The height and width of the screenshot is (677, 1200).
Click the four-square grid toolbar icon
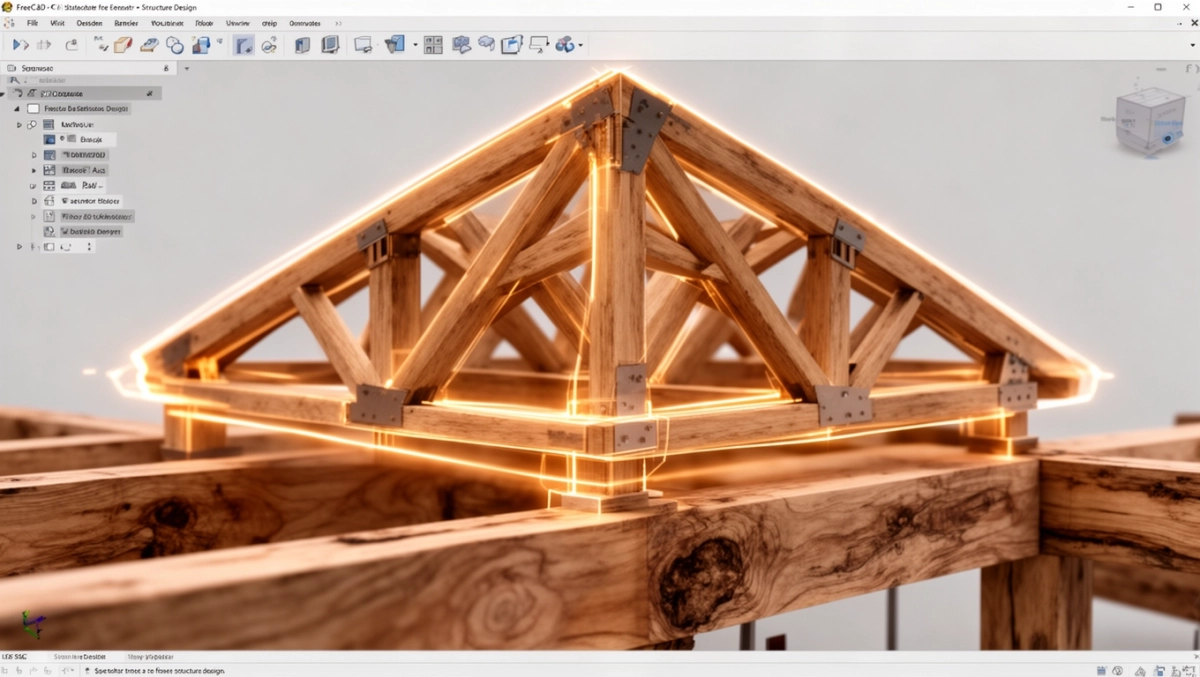coord(433,45)
